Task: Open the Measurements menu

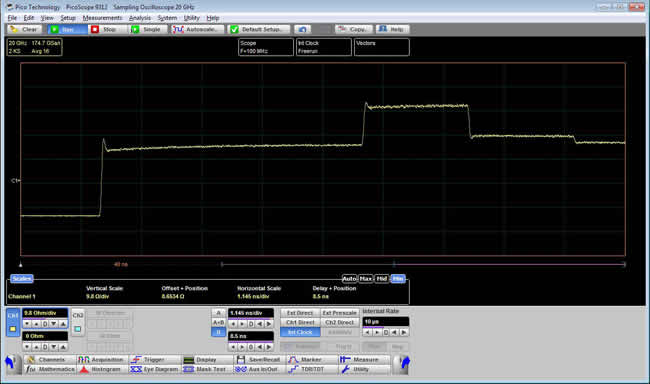Action: point(102,18)
